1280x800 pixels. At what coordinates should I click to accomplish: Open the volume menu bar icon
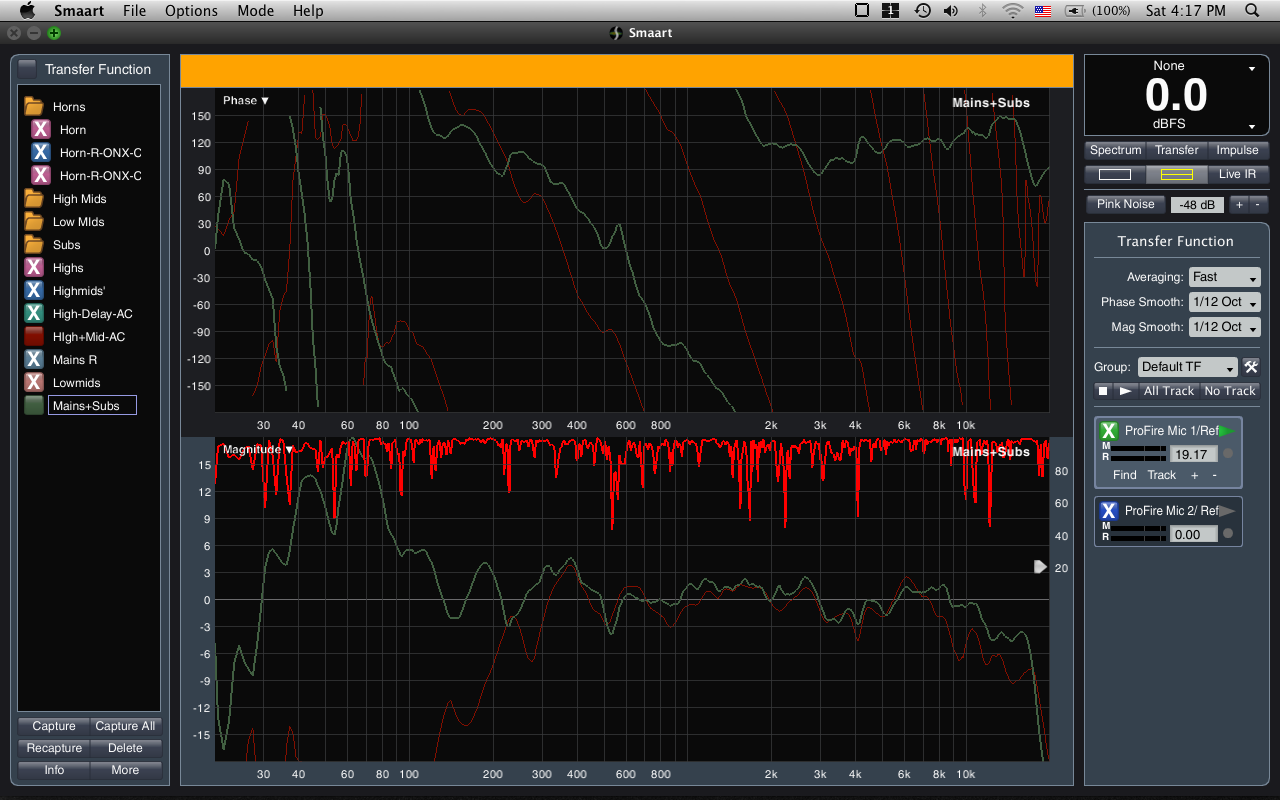point(951,11)
